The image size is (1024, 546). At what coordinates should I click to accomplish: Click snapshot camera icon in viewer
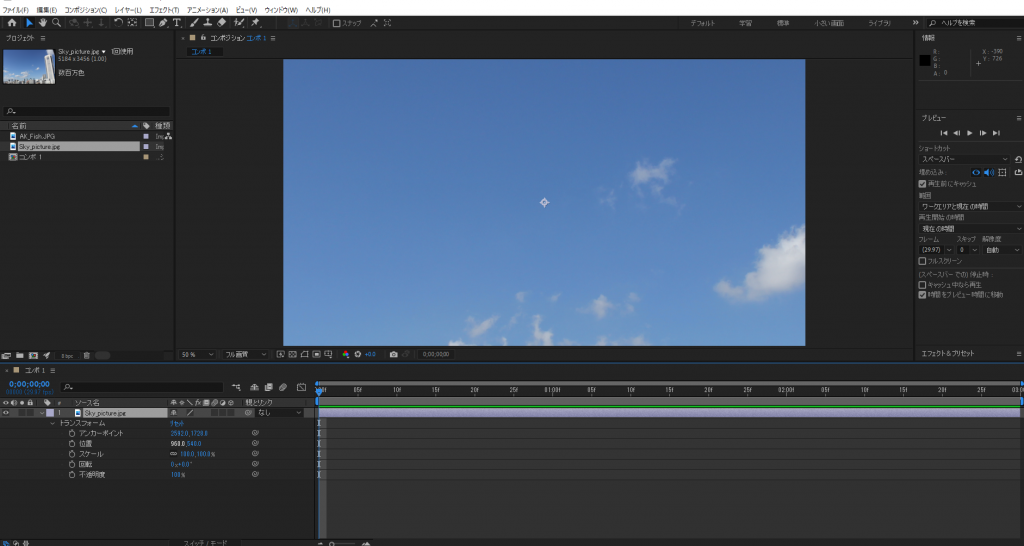(x=393, y=355)
